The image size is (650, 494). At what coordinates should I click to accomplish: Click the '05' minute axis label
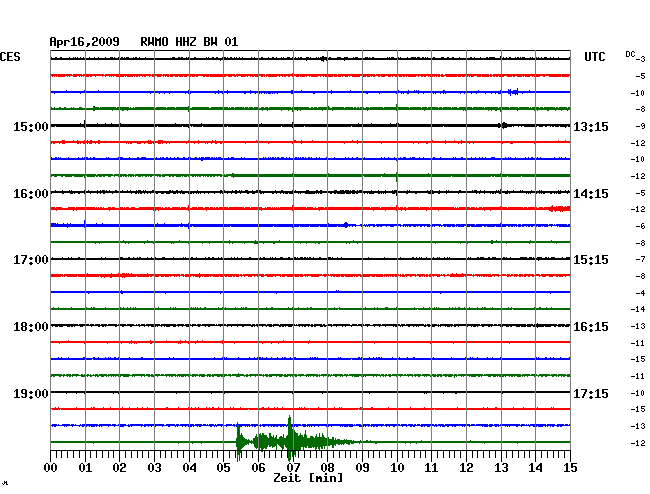point(223,468)
